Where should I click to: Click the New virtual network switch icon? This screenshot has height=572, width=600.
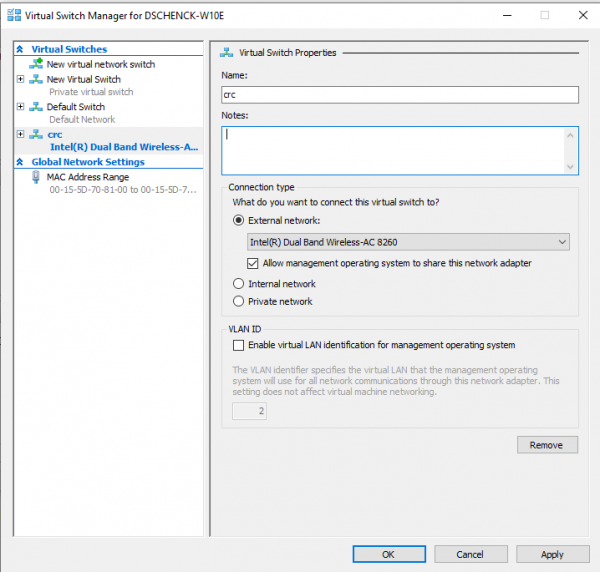pyautogui.click(x=36, y=64)
